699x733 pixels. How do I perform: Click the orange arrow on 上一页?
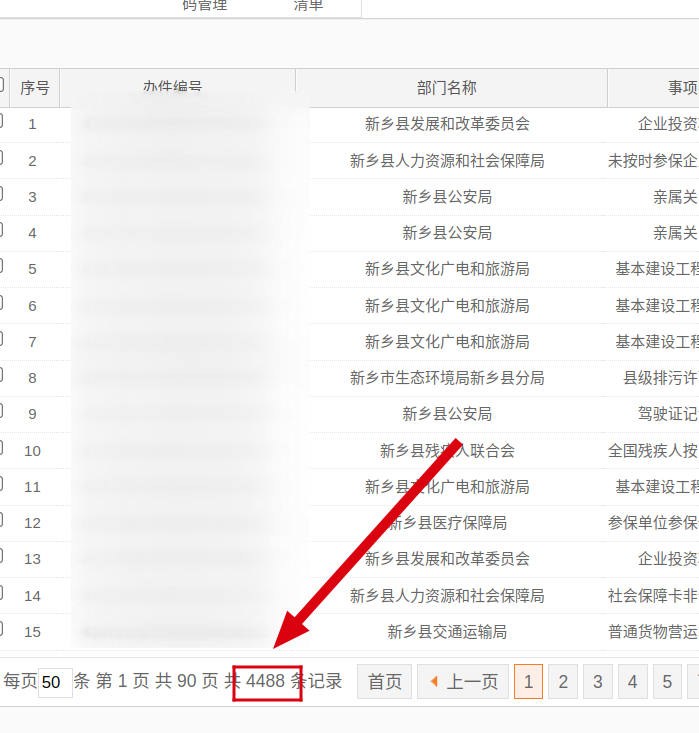[x=434, y=682]
